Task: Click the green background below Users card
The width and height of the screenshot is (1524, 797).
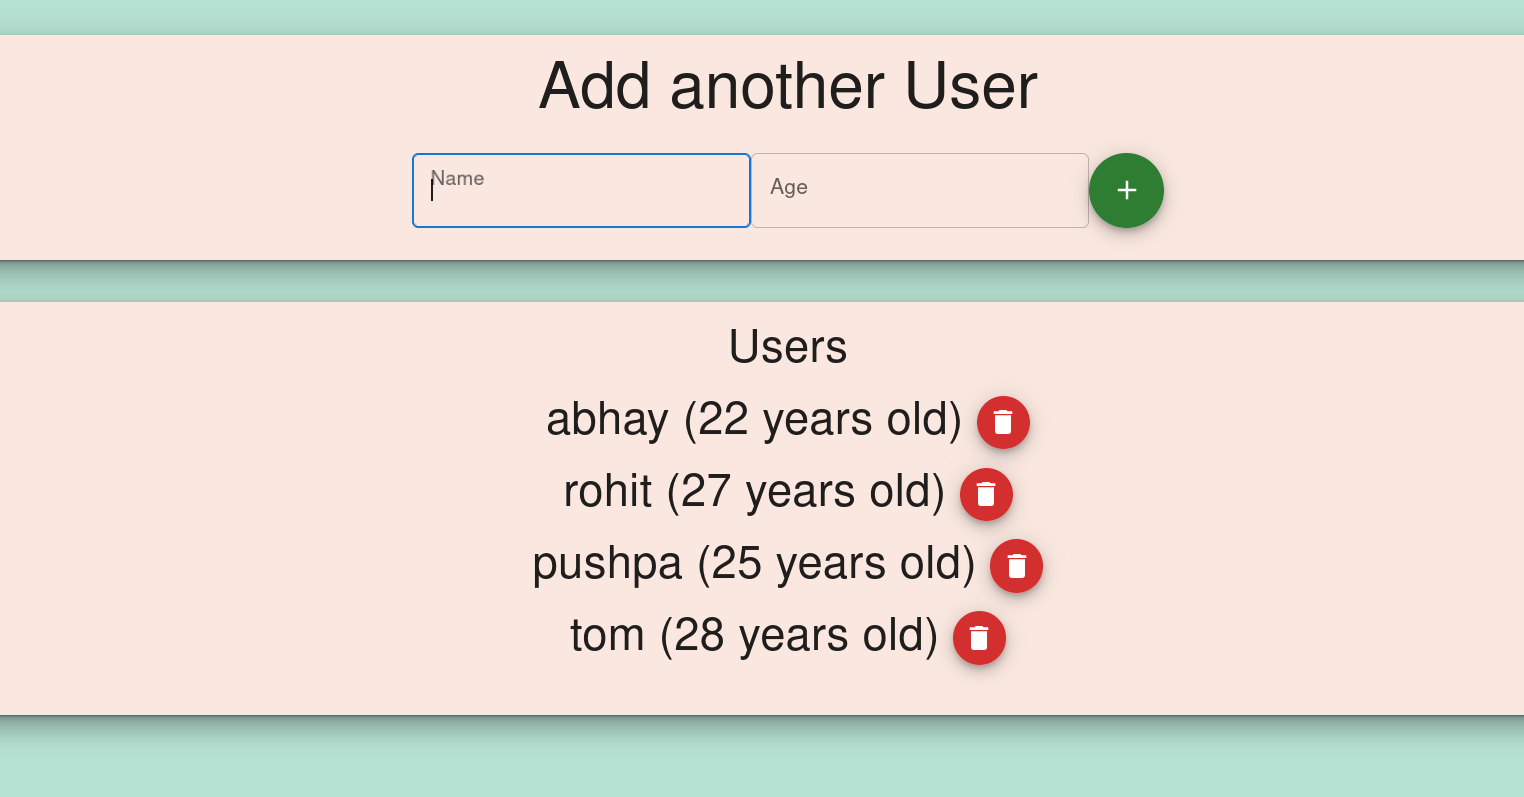Action: [762, 760]
